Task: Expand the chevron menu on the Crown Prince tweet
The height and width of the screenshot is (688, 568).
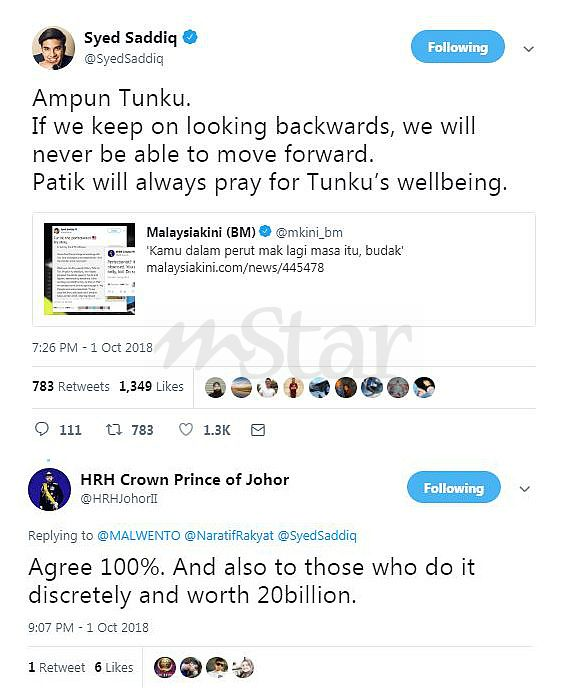Action: 525,489
